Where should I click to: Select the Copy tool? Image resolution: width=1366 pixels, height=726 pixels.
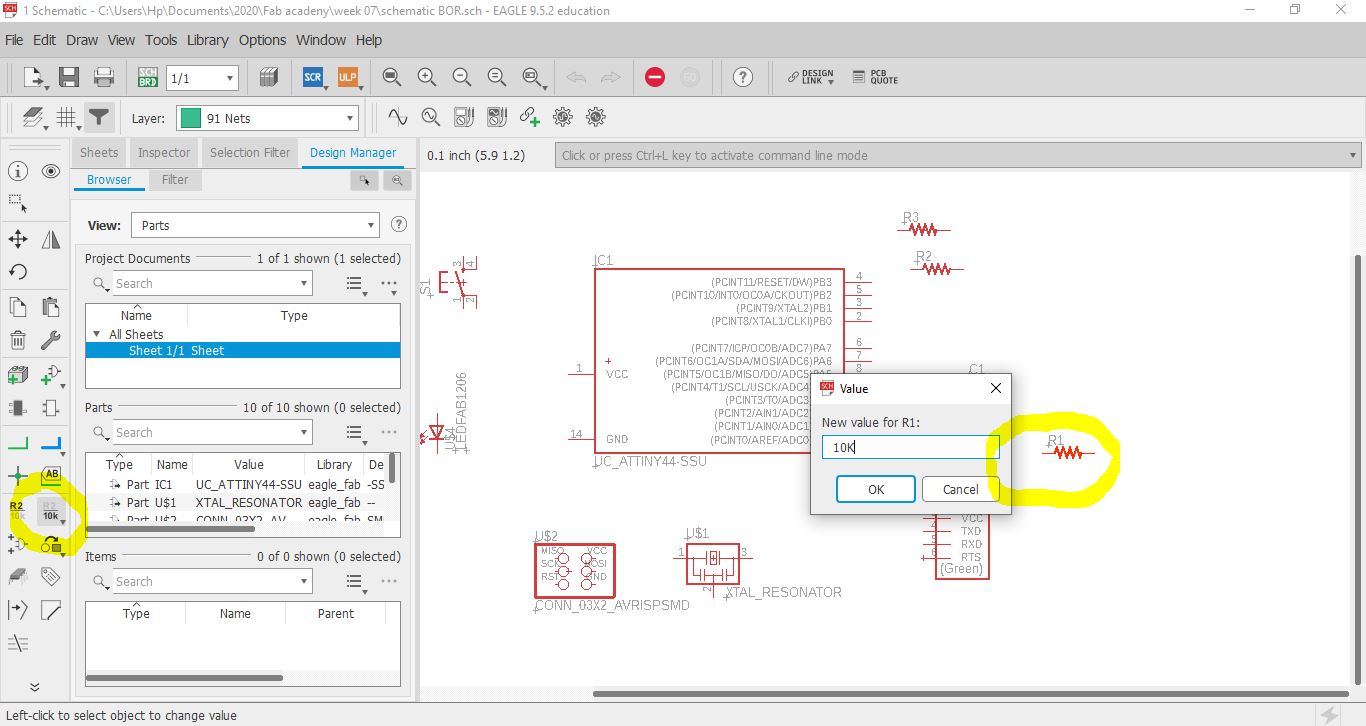(x=17, y=307)
